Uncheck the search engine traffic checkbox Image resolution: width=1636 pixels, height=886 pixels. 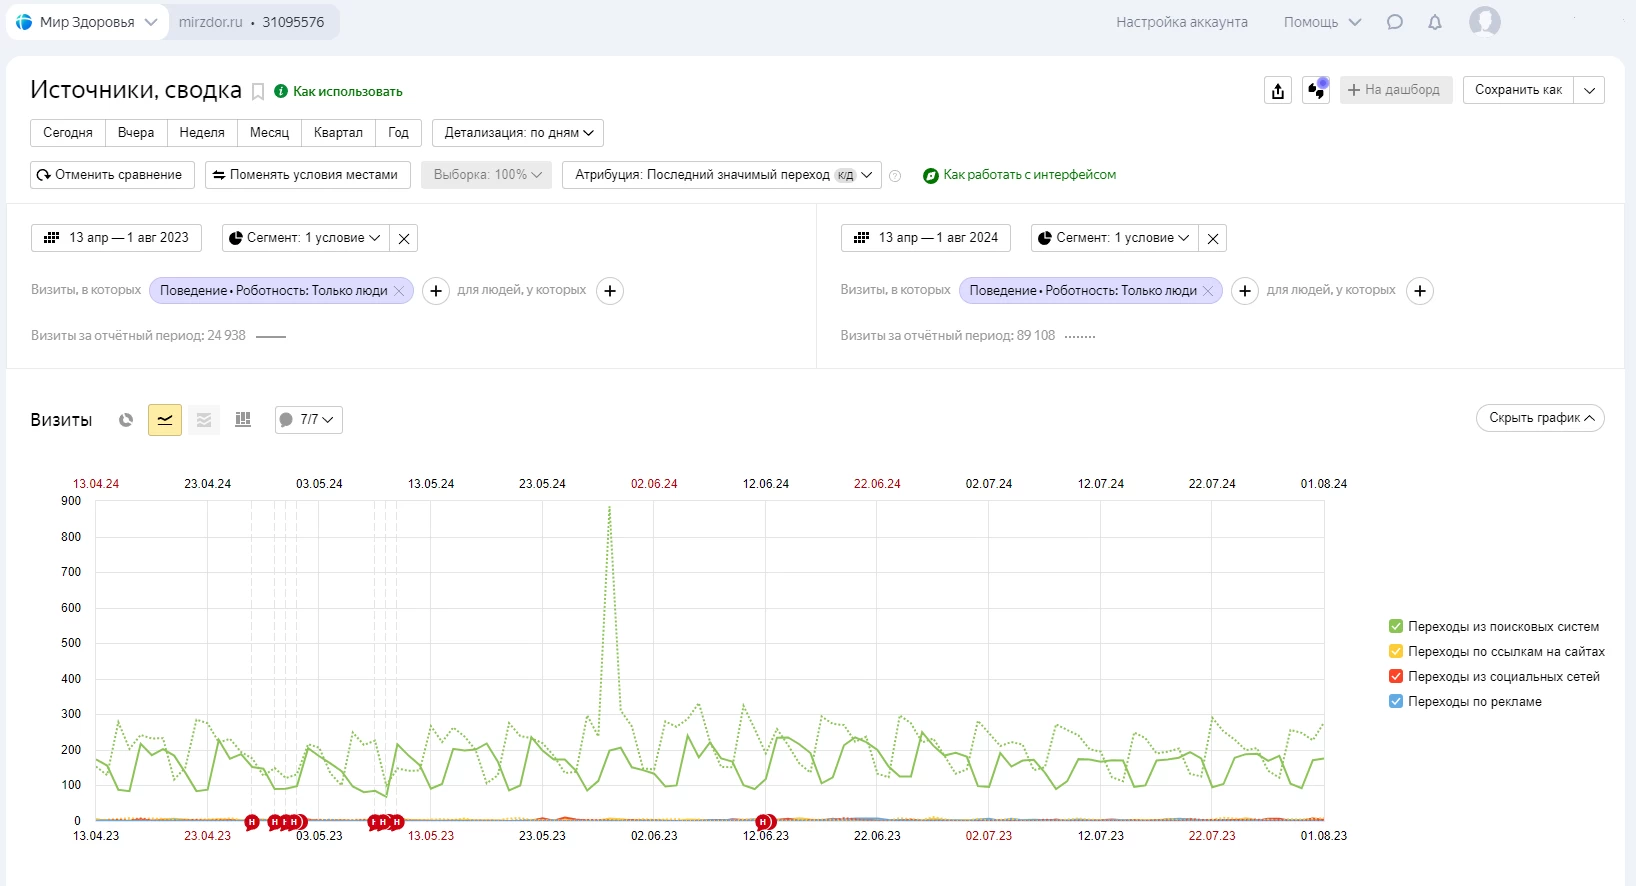pyautogui.click(x=1396, y=627)
